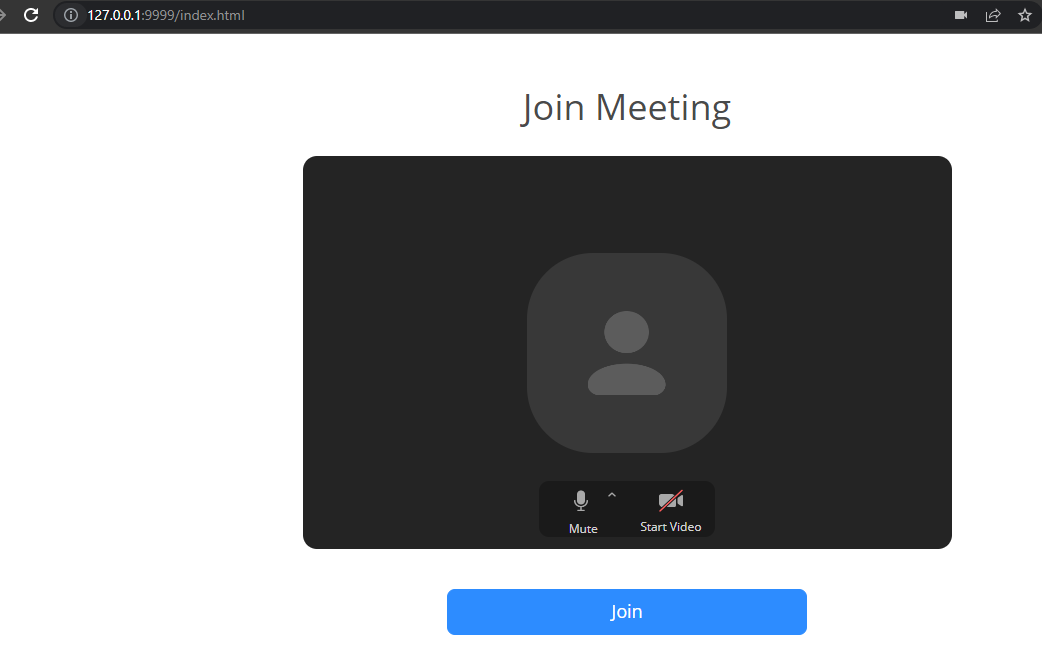Viewport: 1042px width, 660px height.
Task: Toggle the Start Video label
Action: pyautogui.click(x=671, y=526)
